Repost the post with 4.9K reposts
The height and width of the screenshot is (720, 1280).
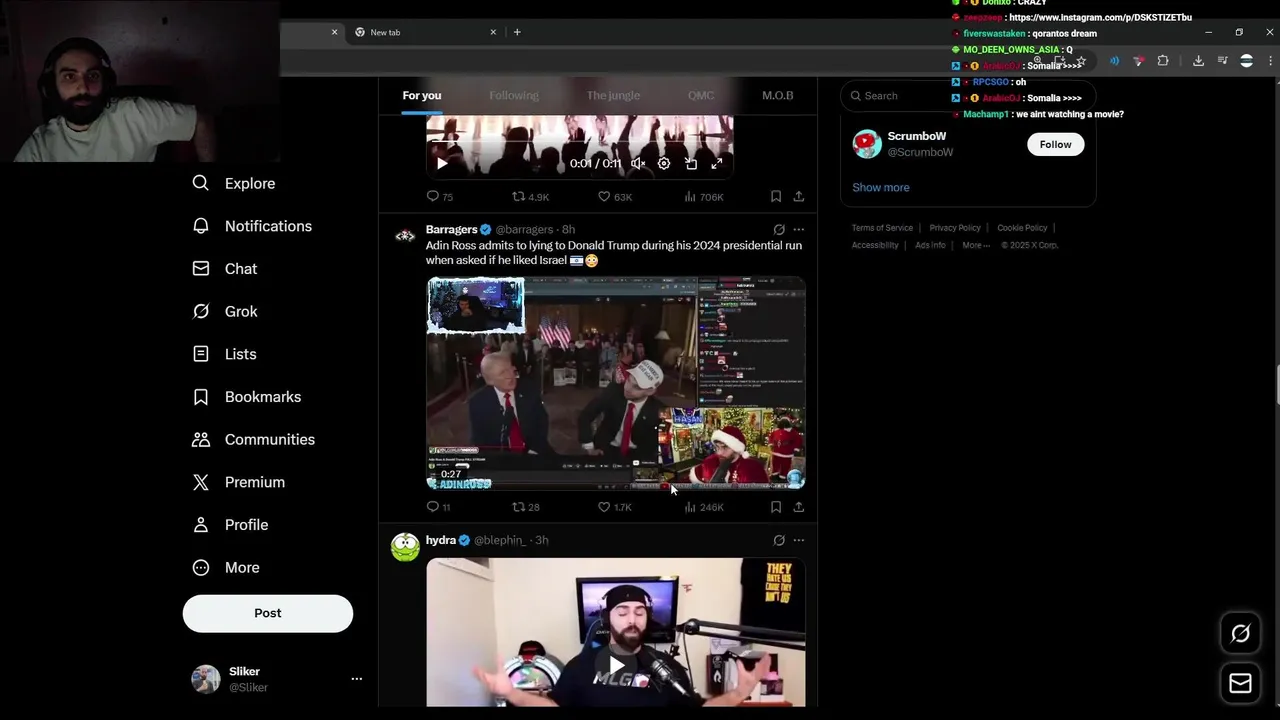point(530,197)
